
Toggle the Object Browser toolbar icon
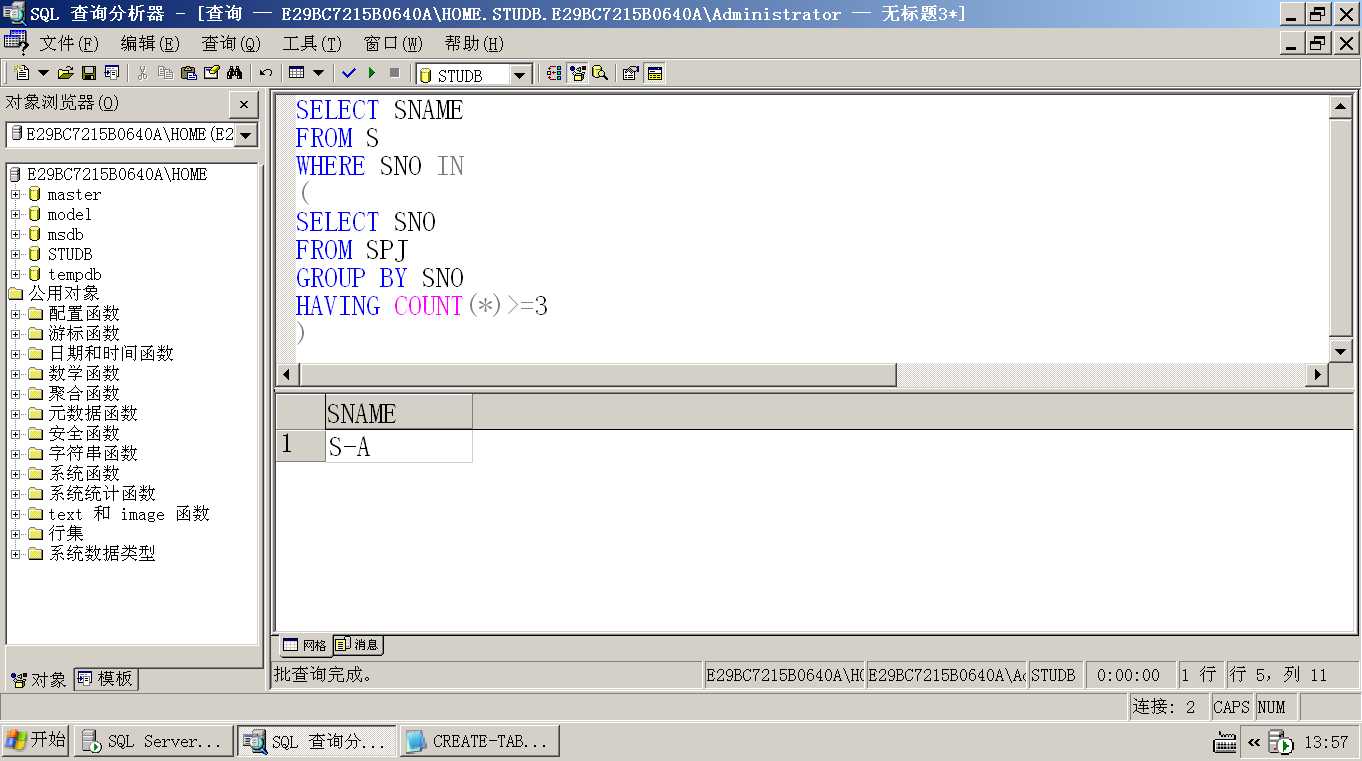tap(577, 73)
